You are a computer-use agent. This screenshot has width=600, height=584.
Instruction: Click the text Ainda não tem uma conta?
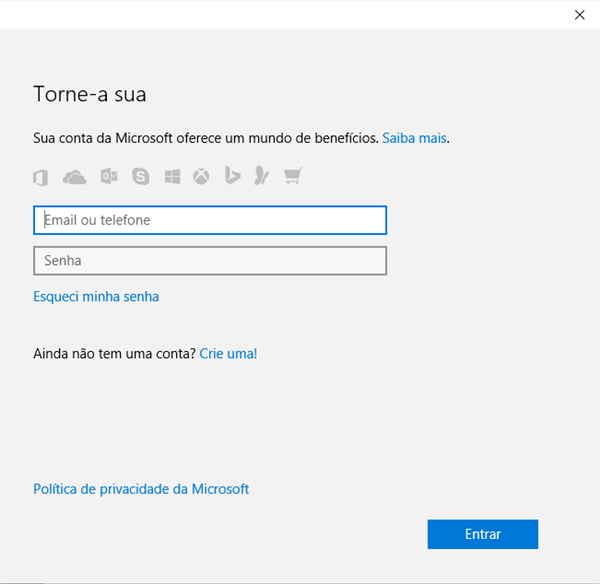coord(114,354)
